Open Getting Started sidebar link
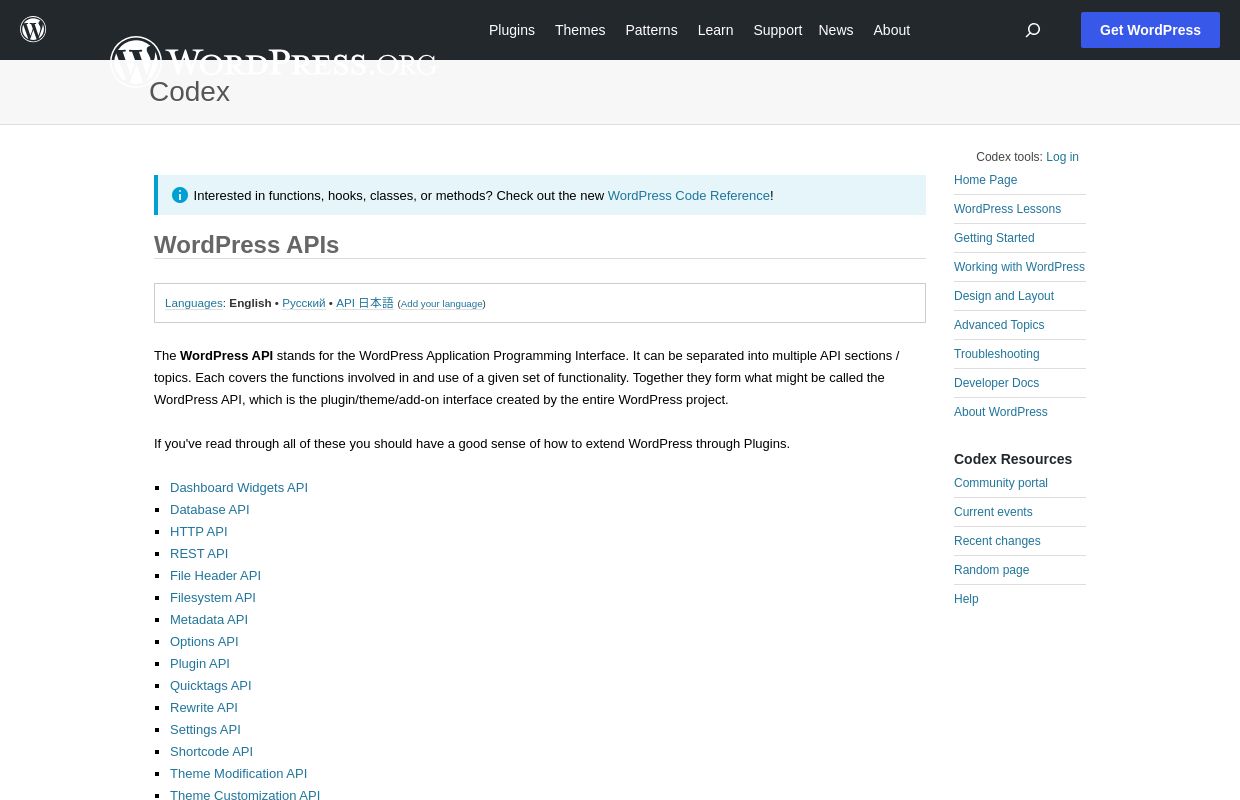The width and height of the screenshot is (1240, 800). pyautogui.click(x=994, y=238)
